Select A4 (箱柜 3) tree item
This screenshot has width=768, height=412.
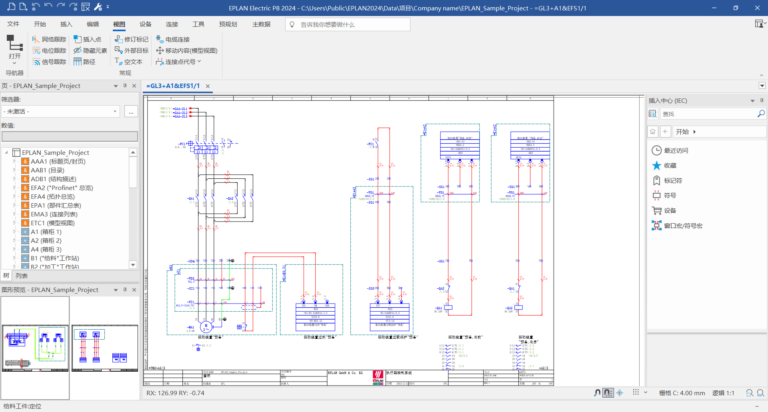click(x=46, y=249)
